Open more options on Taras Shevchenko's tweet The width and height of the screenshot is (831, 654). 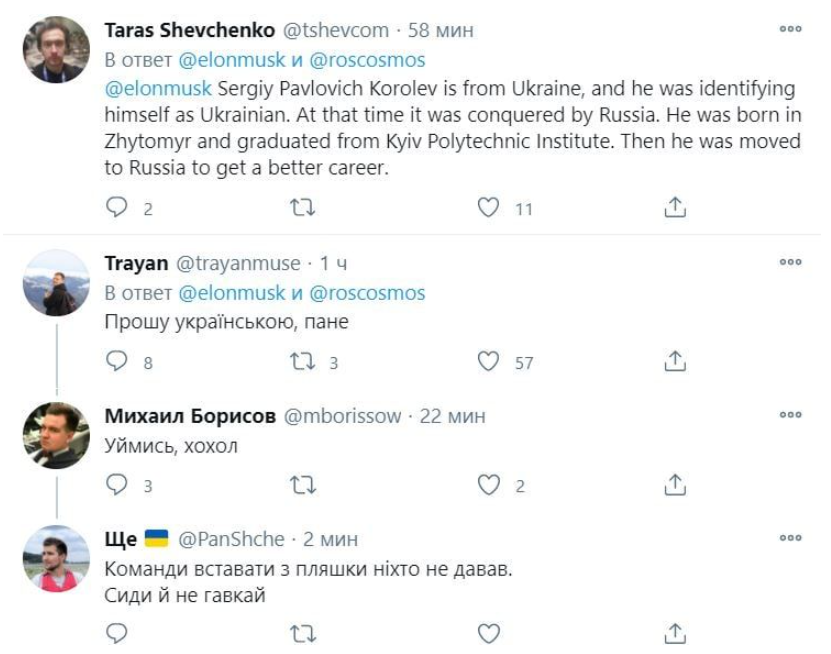(790, 30)
